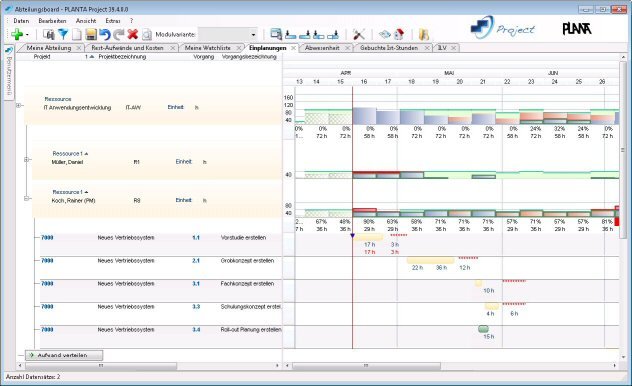Screen dimensions: 632x386
Task: Click the Vorgangsbezeichnung column header
Action: click(x=249, y=57)
